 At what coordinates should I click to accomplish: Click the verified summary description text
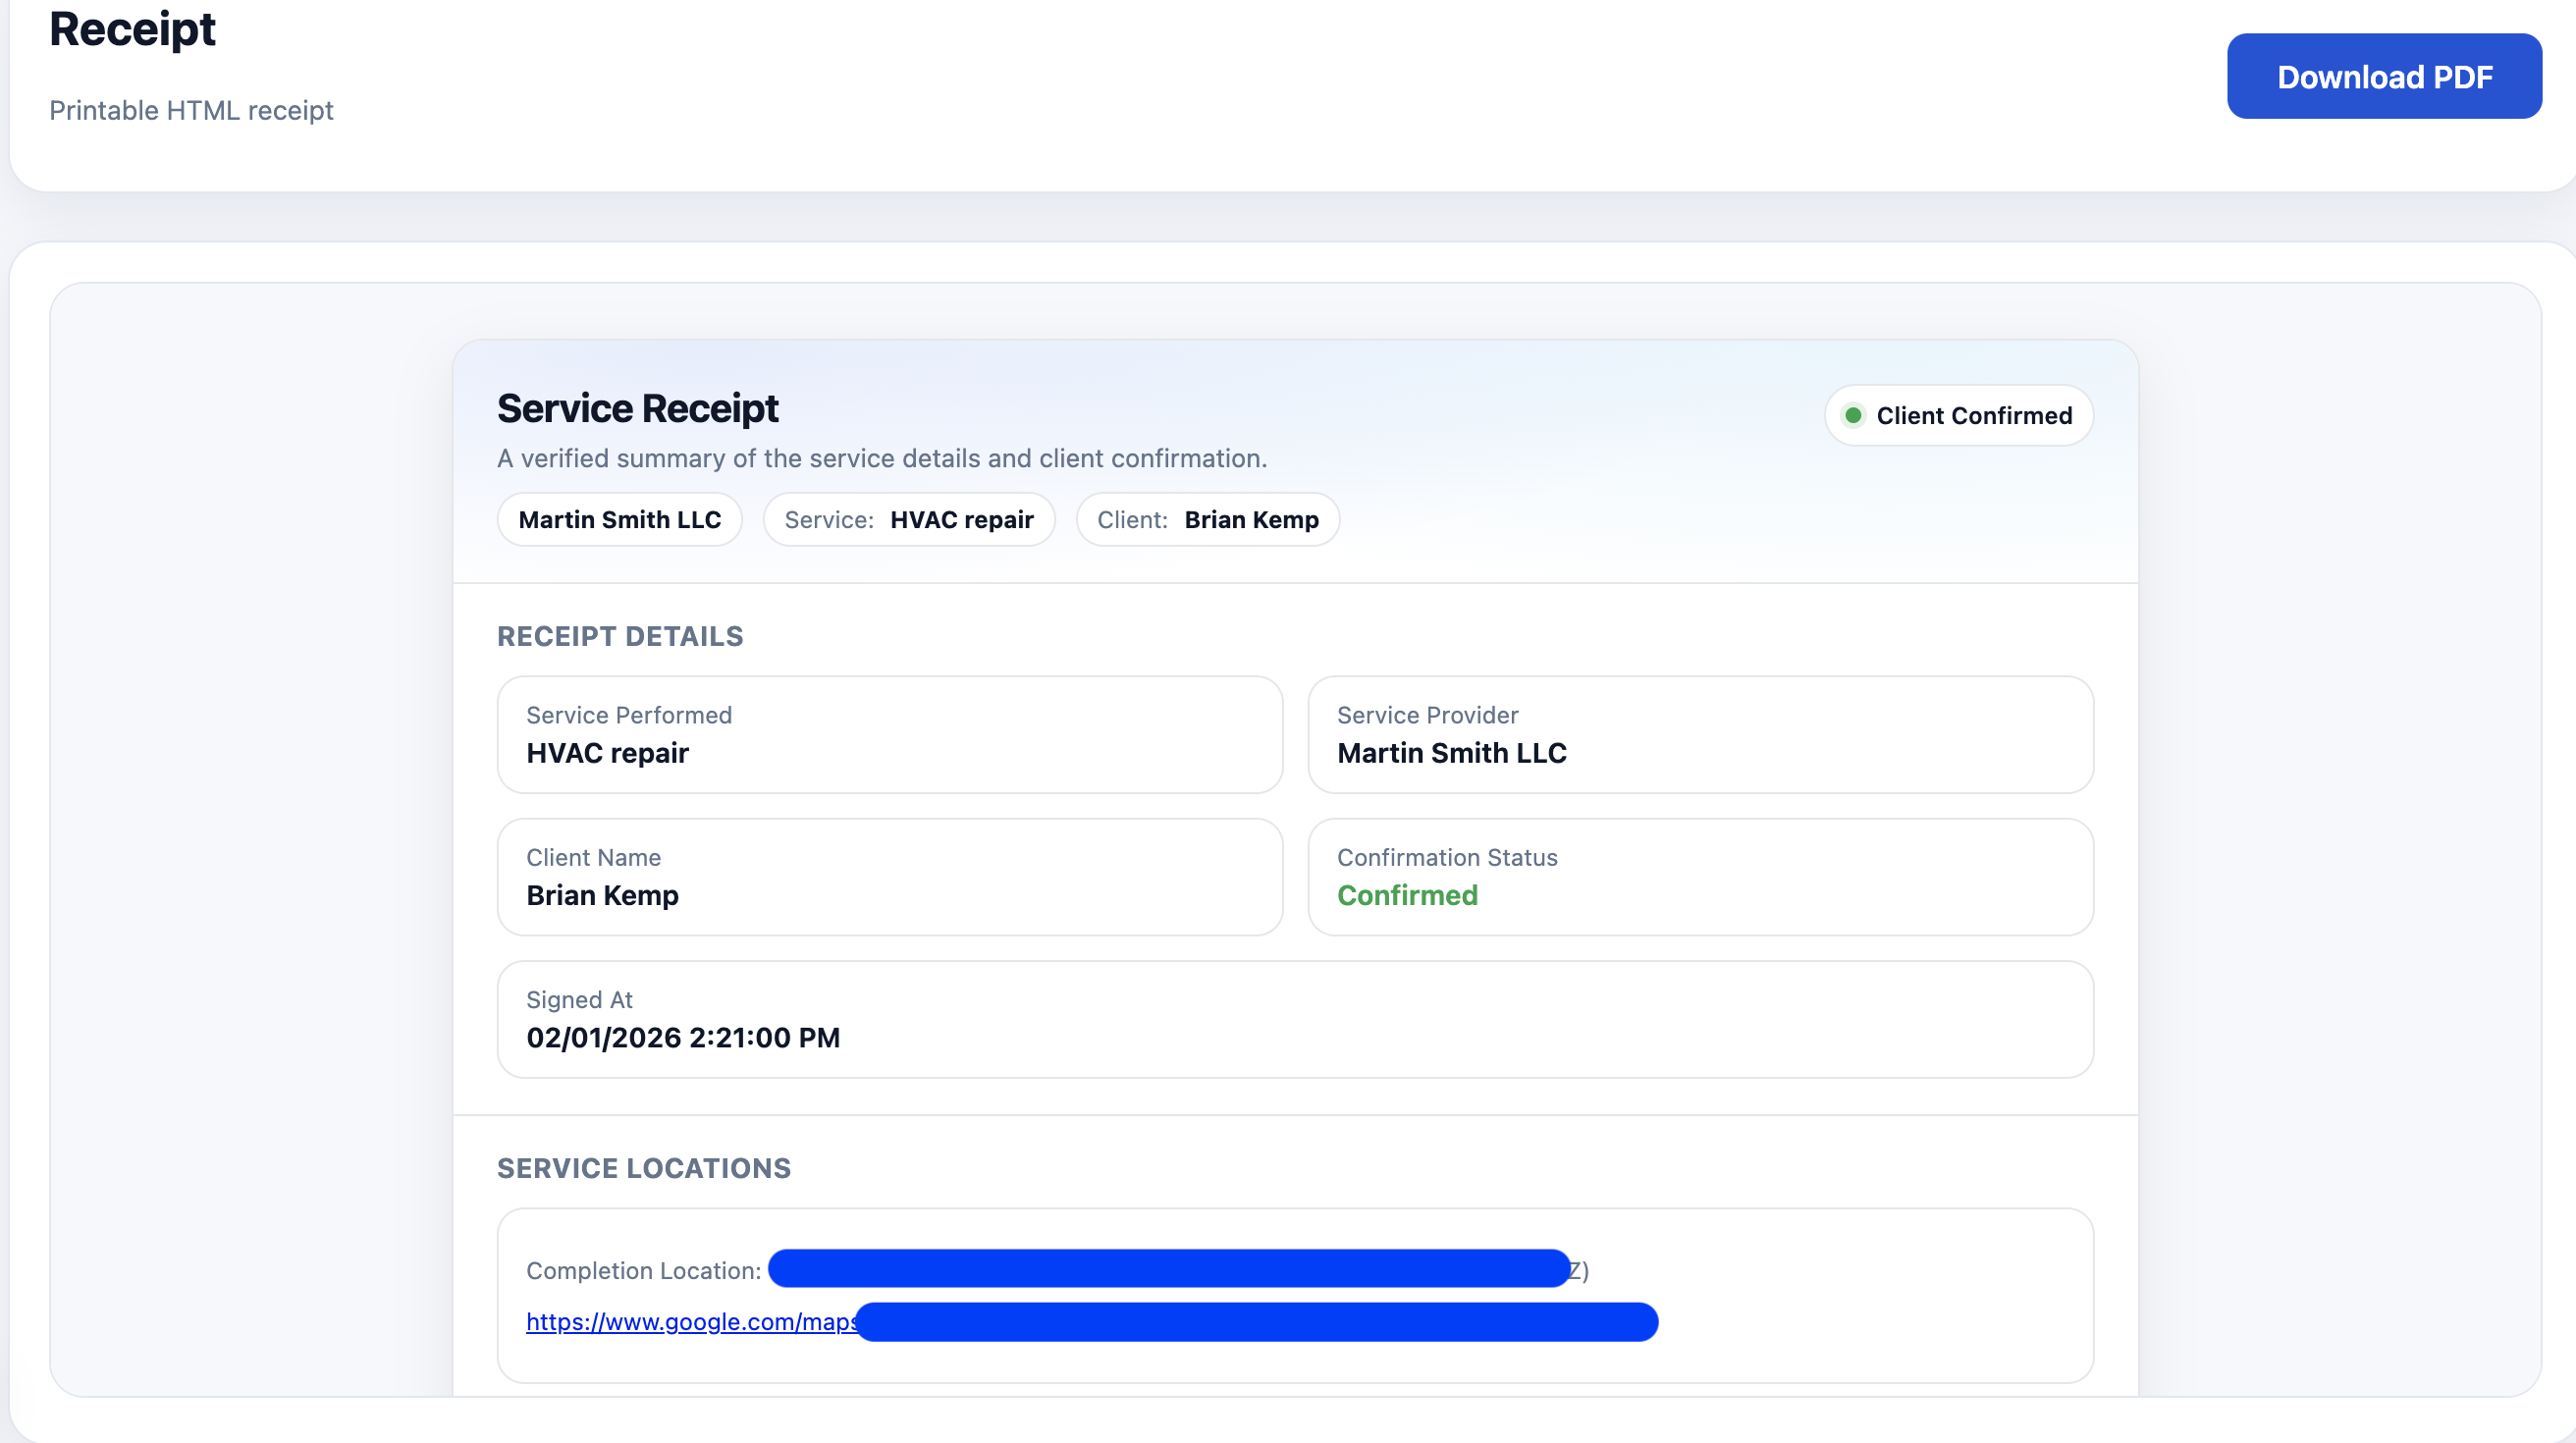tap(881, 459)
